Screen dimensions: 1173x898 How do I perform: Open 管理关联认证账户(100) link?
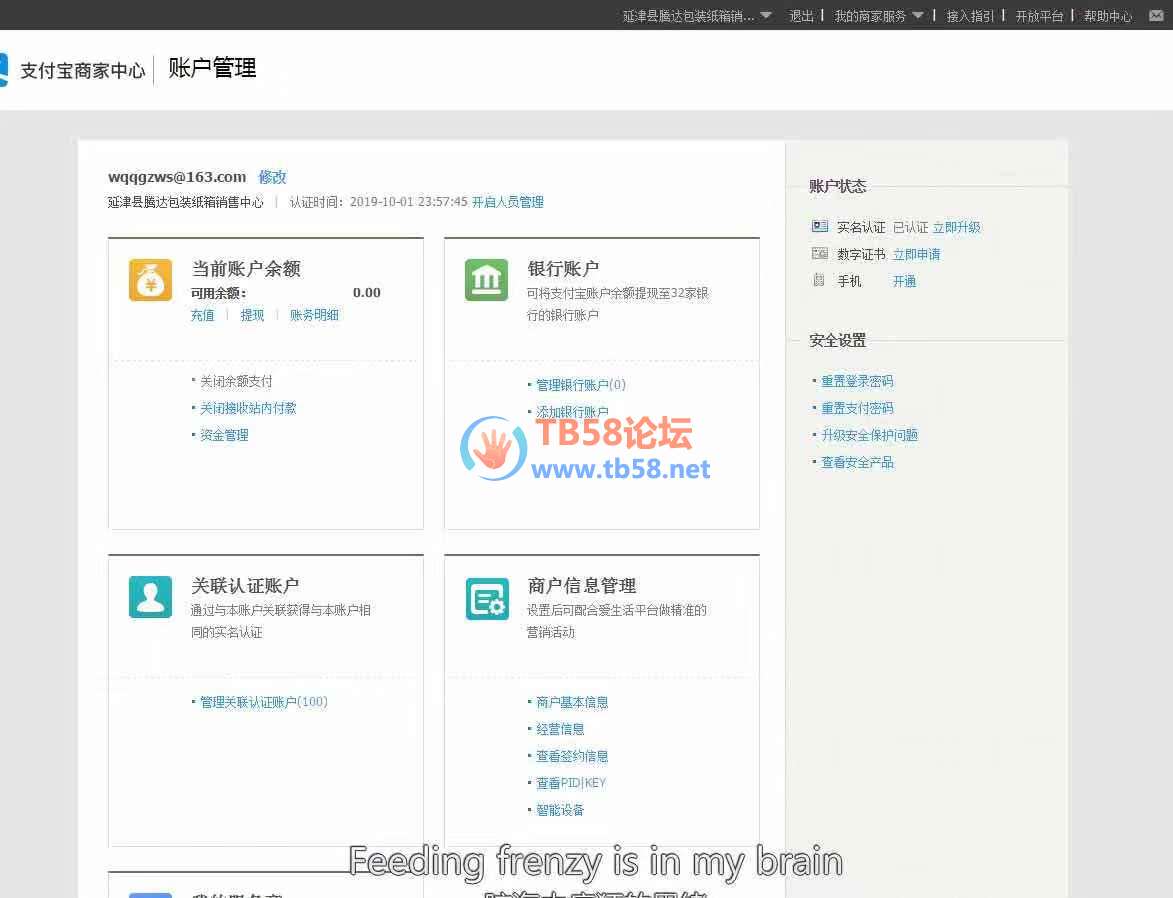tap(264, 702)
